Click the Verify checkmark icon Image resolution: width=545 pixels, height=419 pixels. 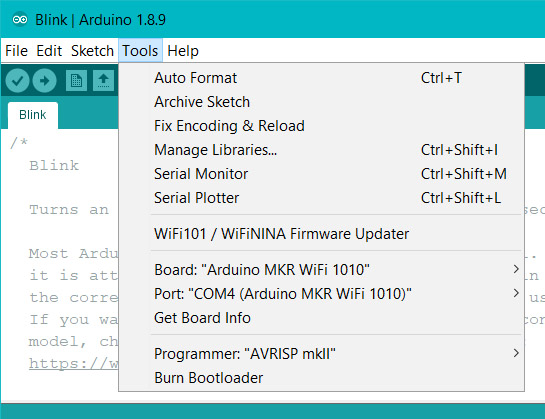click(17, 81)
